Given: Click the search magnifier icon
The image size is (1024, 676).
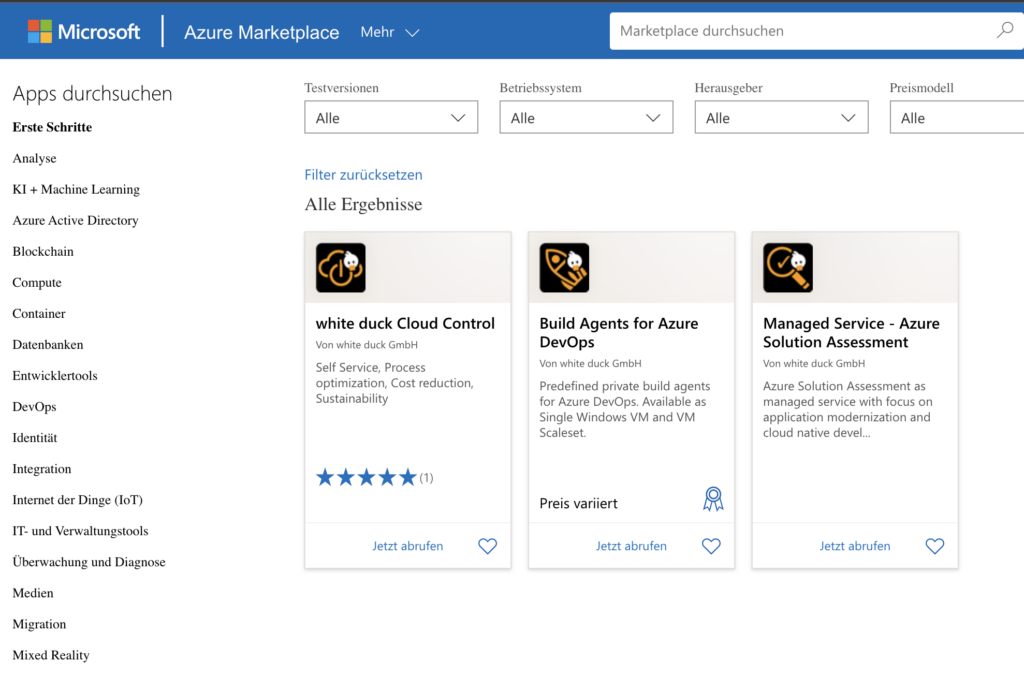Looking at the screenshot, I should 1004,30.
